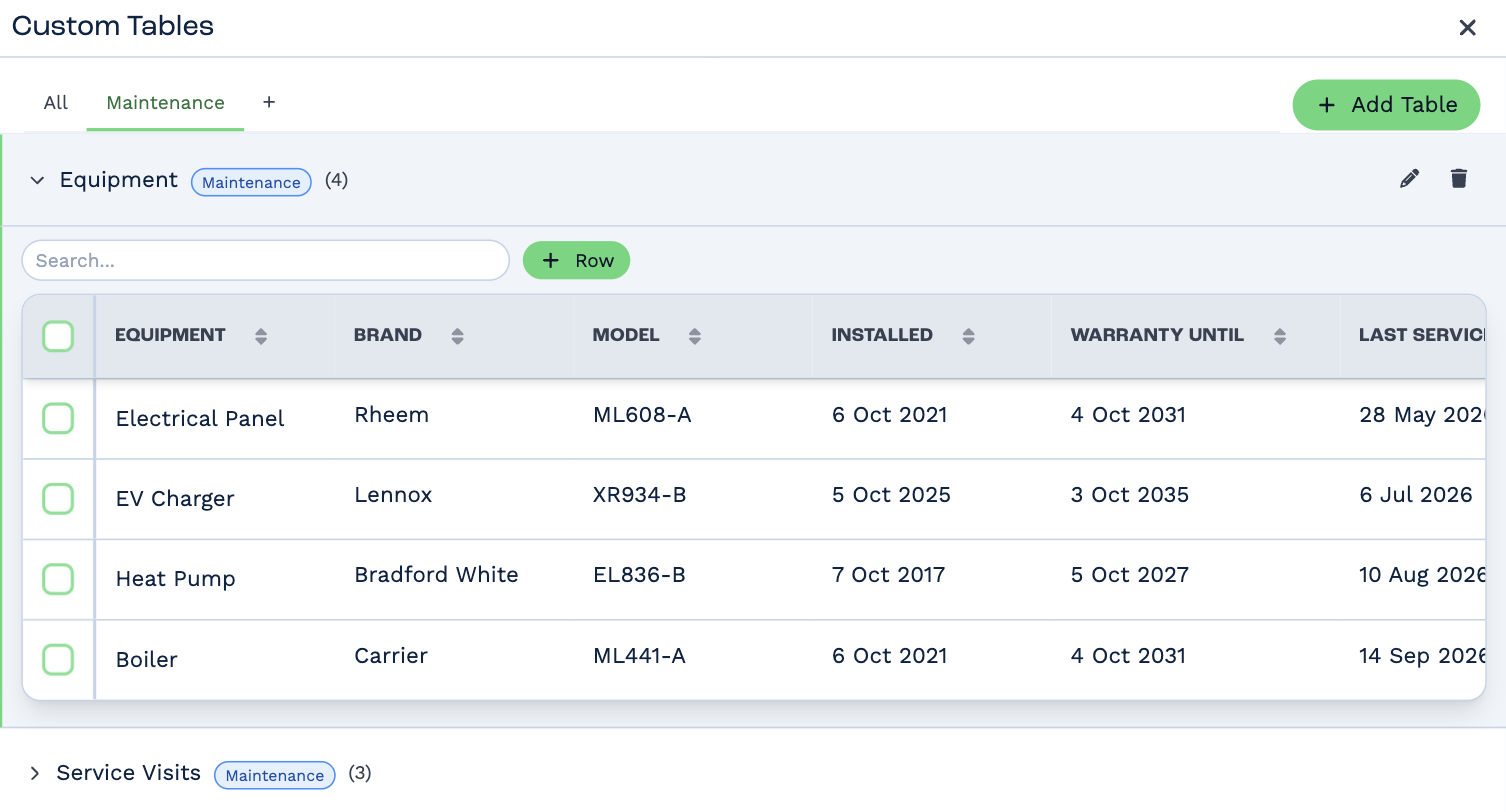The width and height of the screenshot is (1506, 812).
Task: Edit the Equipment table with the pencil icon
Action: [x=1410, y=179]
